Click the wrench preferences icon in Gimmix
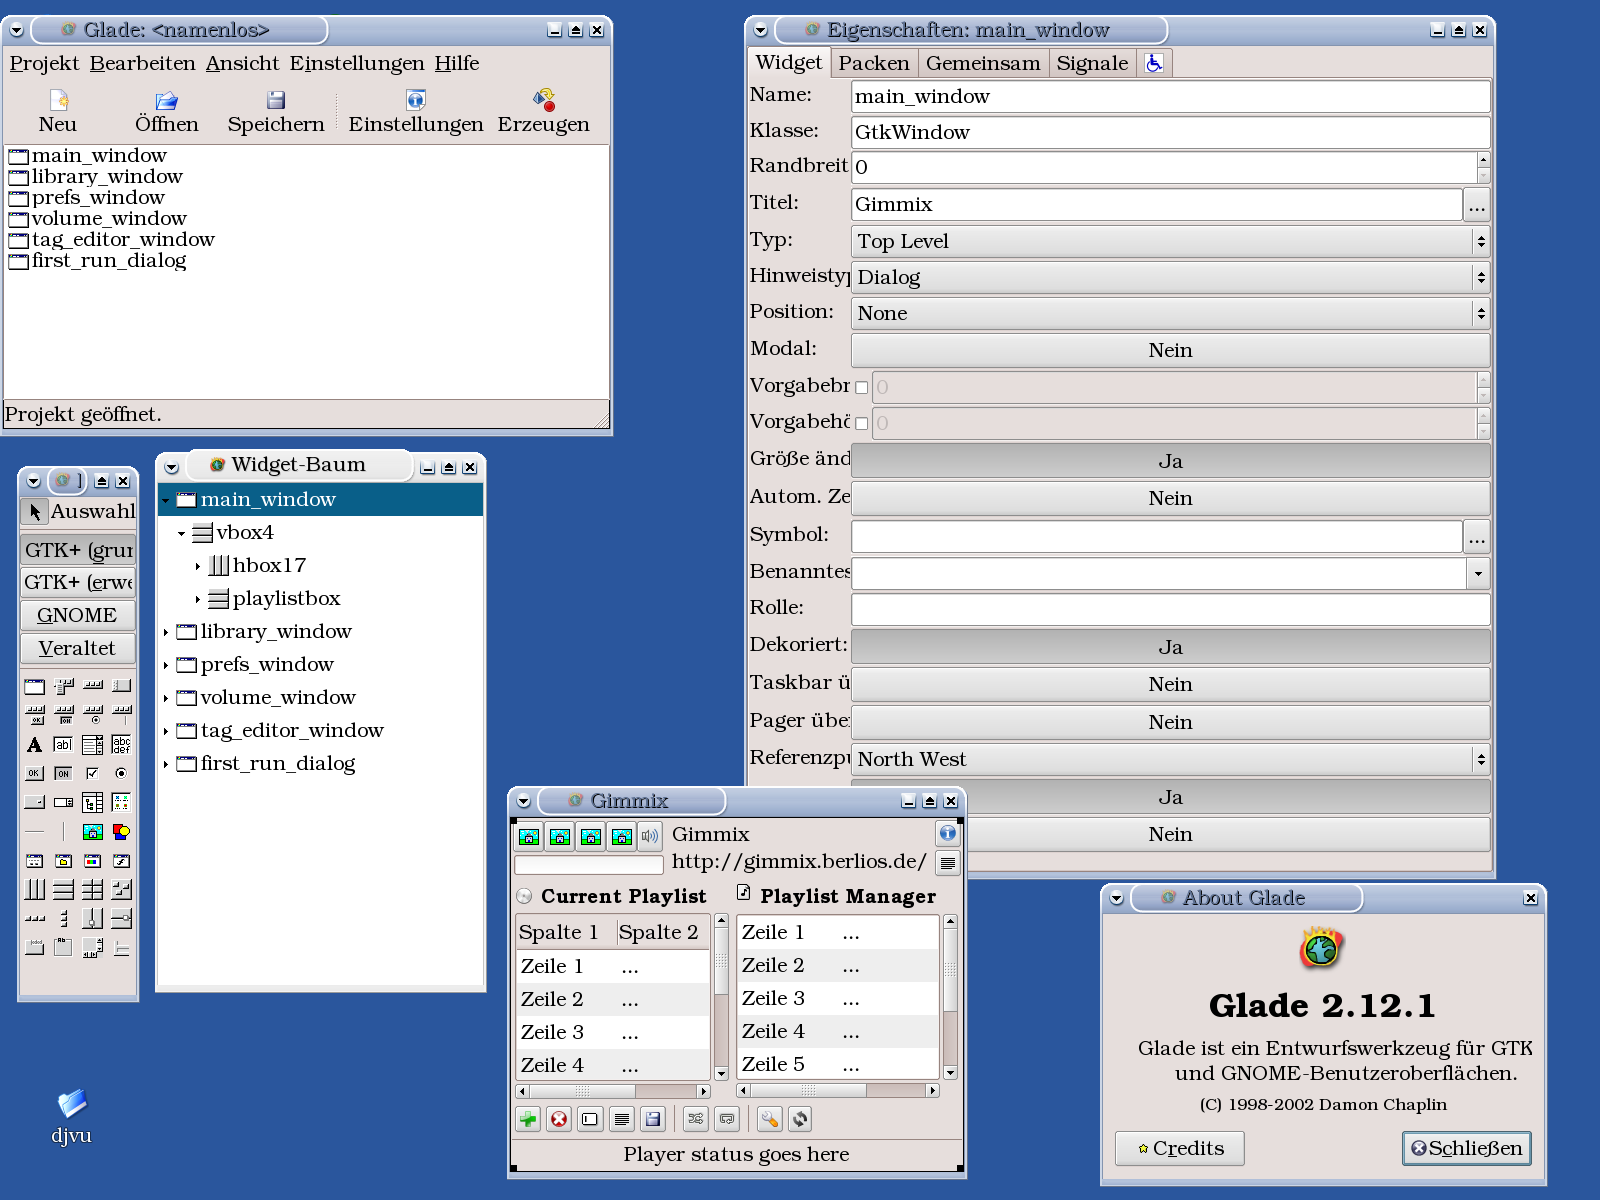 tap(769, 1119)
